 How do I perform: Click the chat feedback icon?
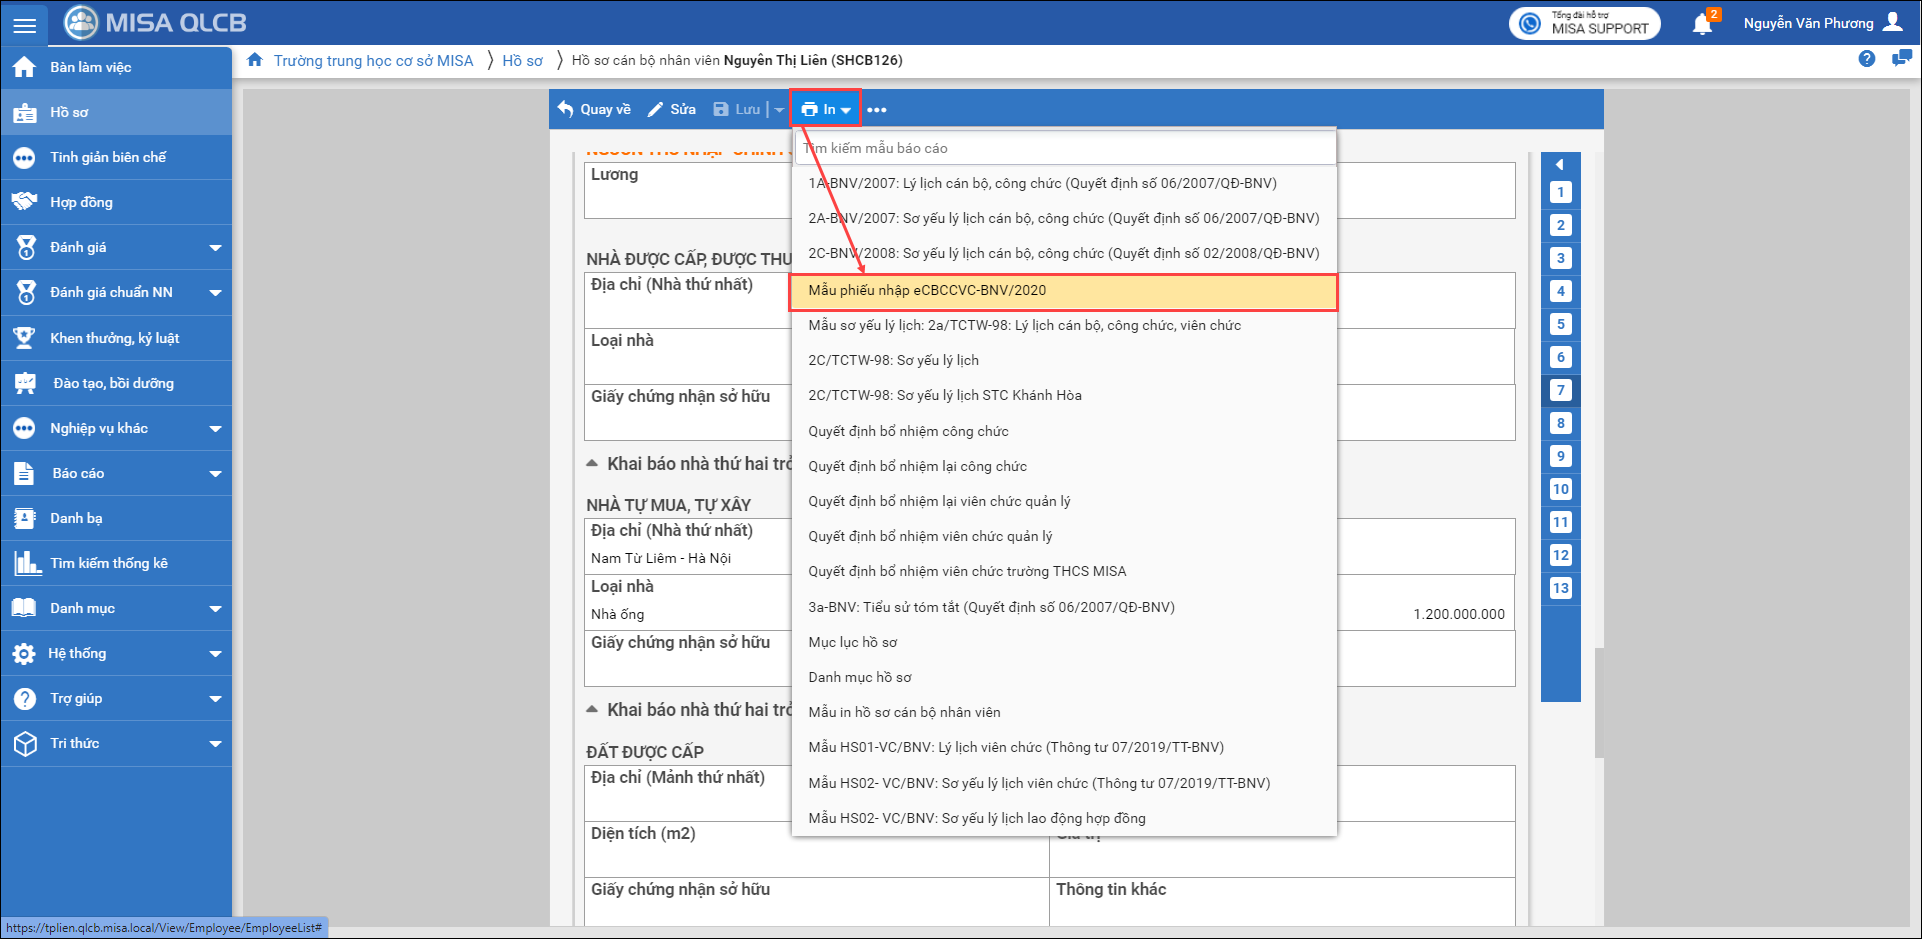[1901, 59]
